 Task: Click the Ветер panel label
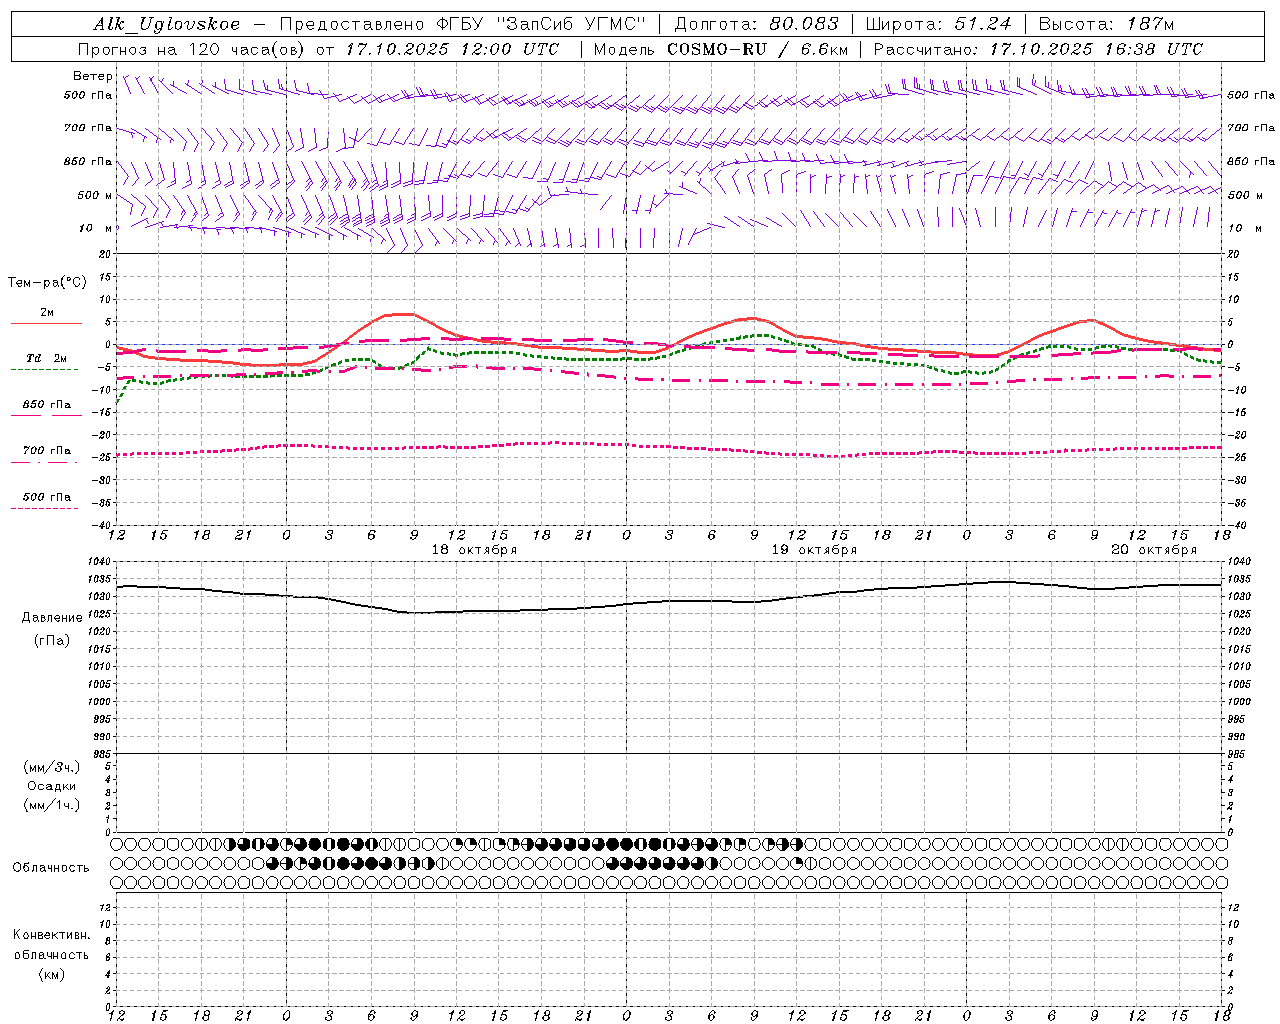92,76
